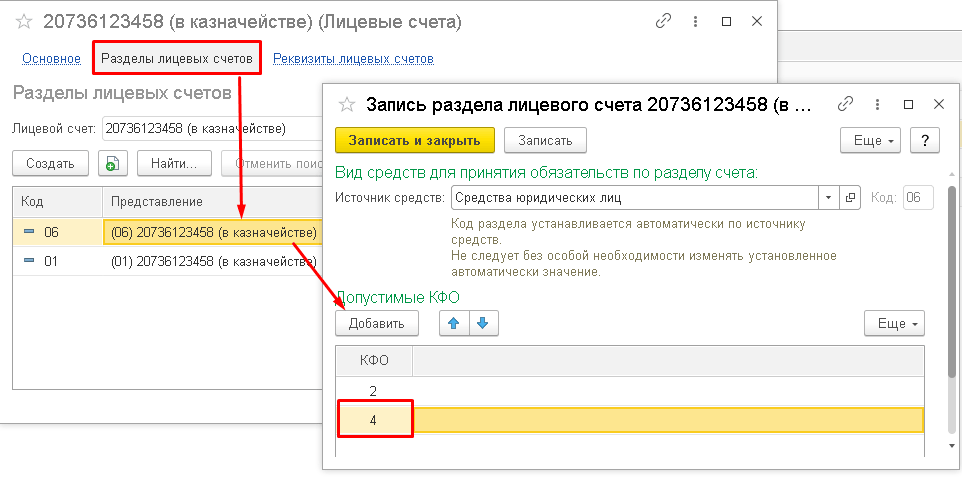Select row 01 in sections list
The image size is (962, 477).
163,262
